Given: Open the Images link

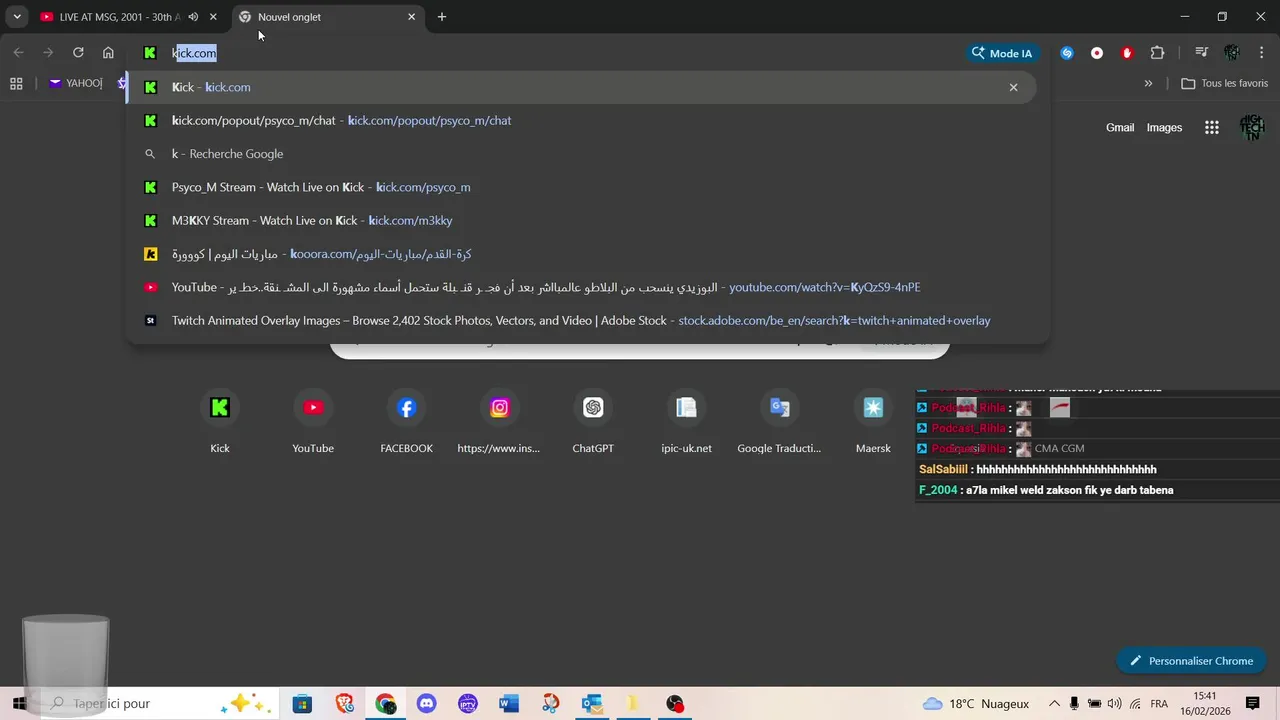Looking at the screenshot, I should 1164,128.
